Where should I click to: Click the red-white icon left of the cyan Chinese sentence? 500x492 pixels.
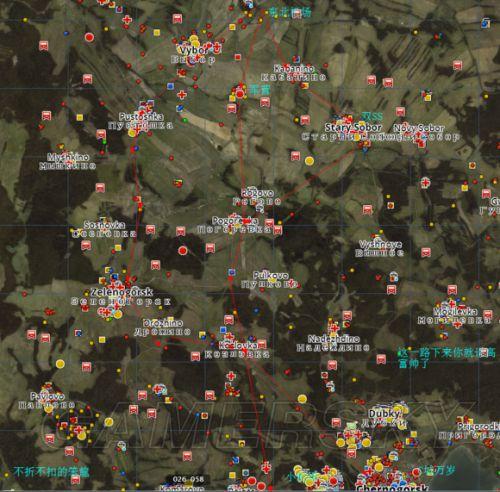tap(381, 359)
